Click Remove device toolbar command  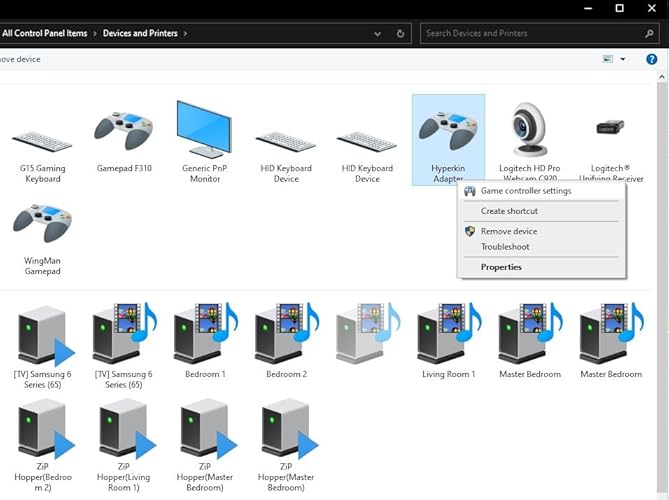point(20,59)
